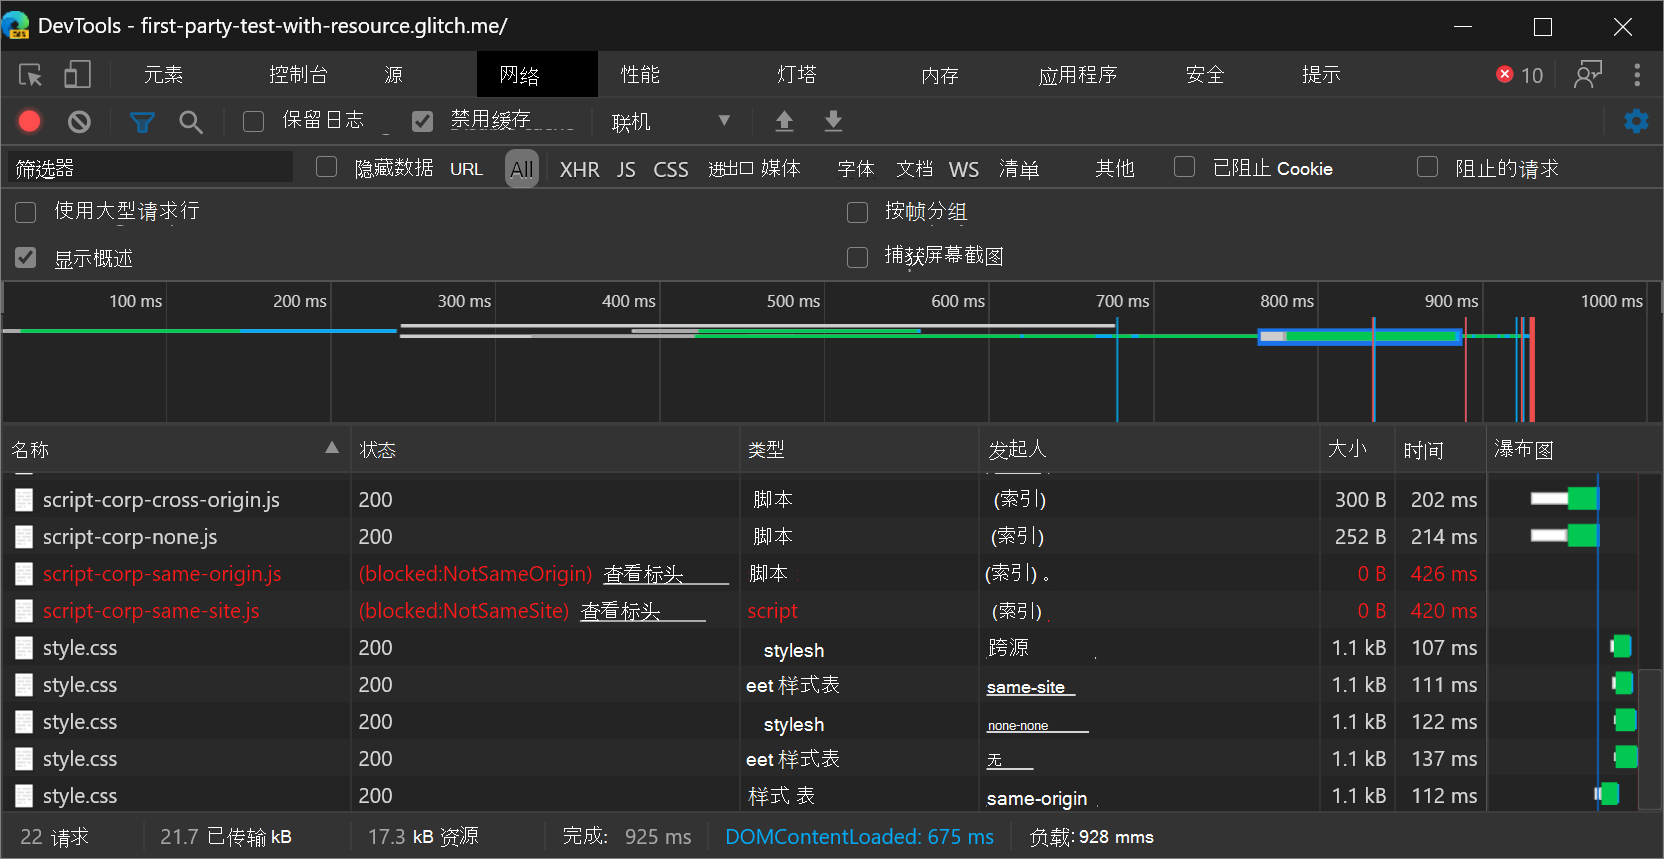Select the script-corp-none.js request row

click(820, 537)
